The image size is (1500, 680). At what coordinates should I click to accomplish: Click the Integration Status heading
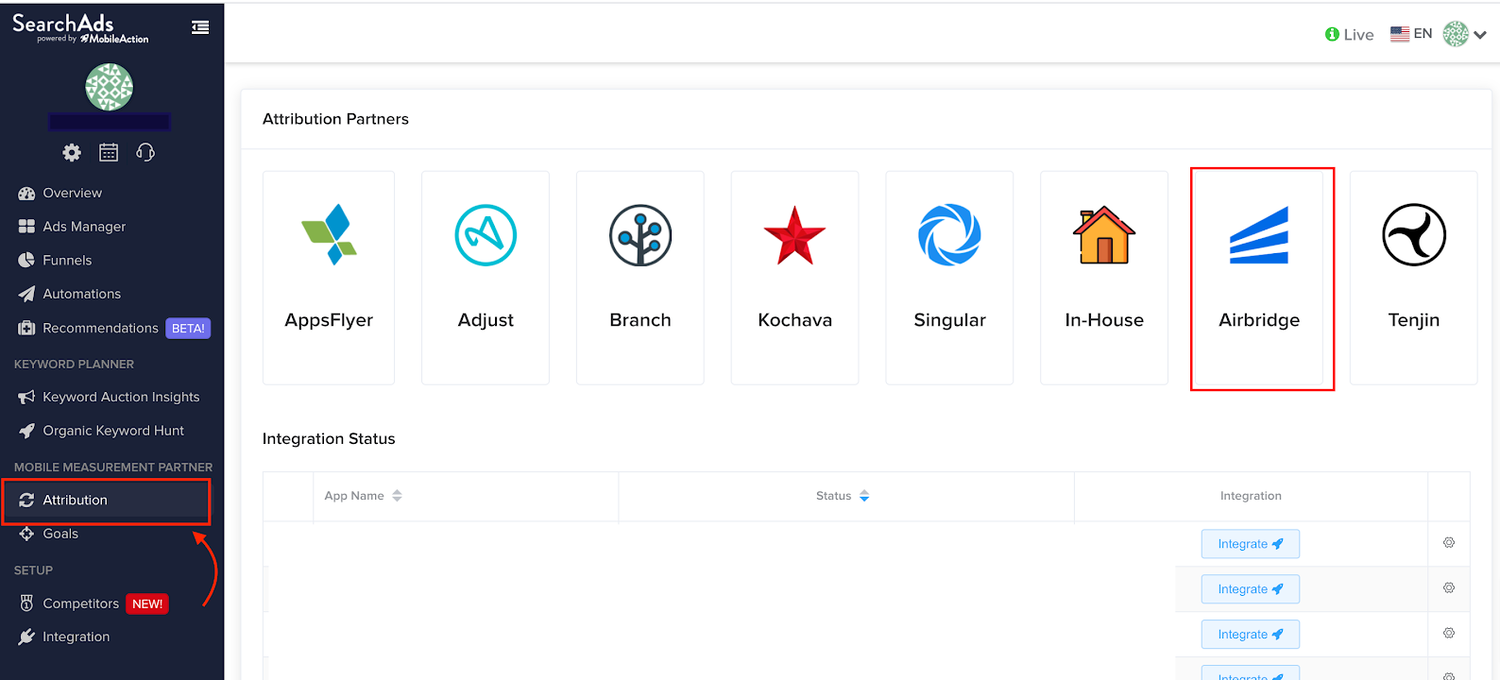(x=329, y=439)
